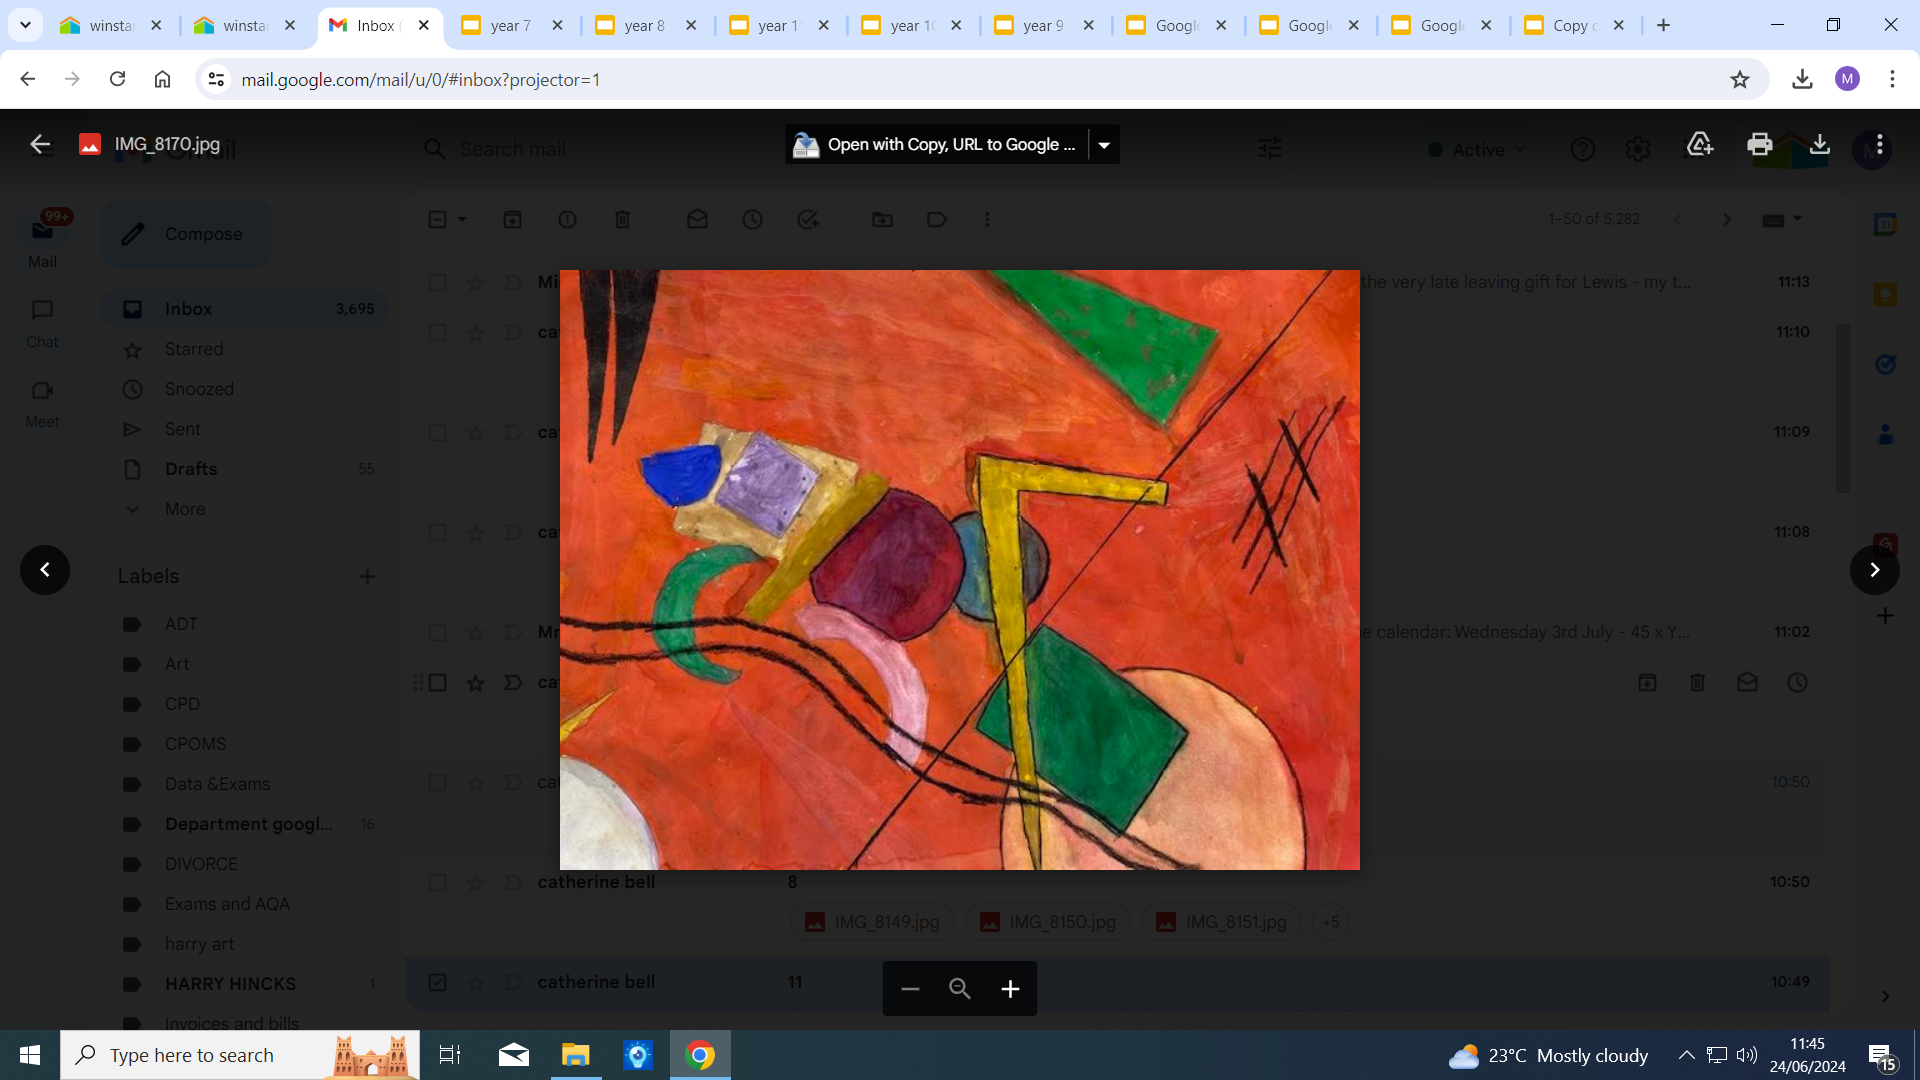Viewport: 1920px width, 1080px height.
Task: Open Chrome from Windows taskbar
Action: click(700, 1055)
